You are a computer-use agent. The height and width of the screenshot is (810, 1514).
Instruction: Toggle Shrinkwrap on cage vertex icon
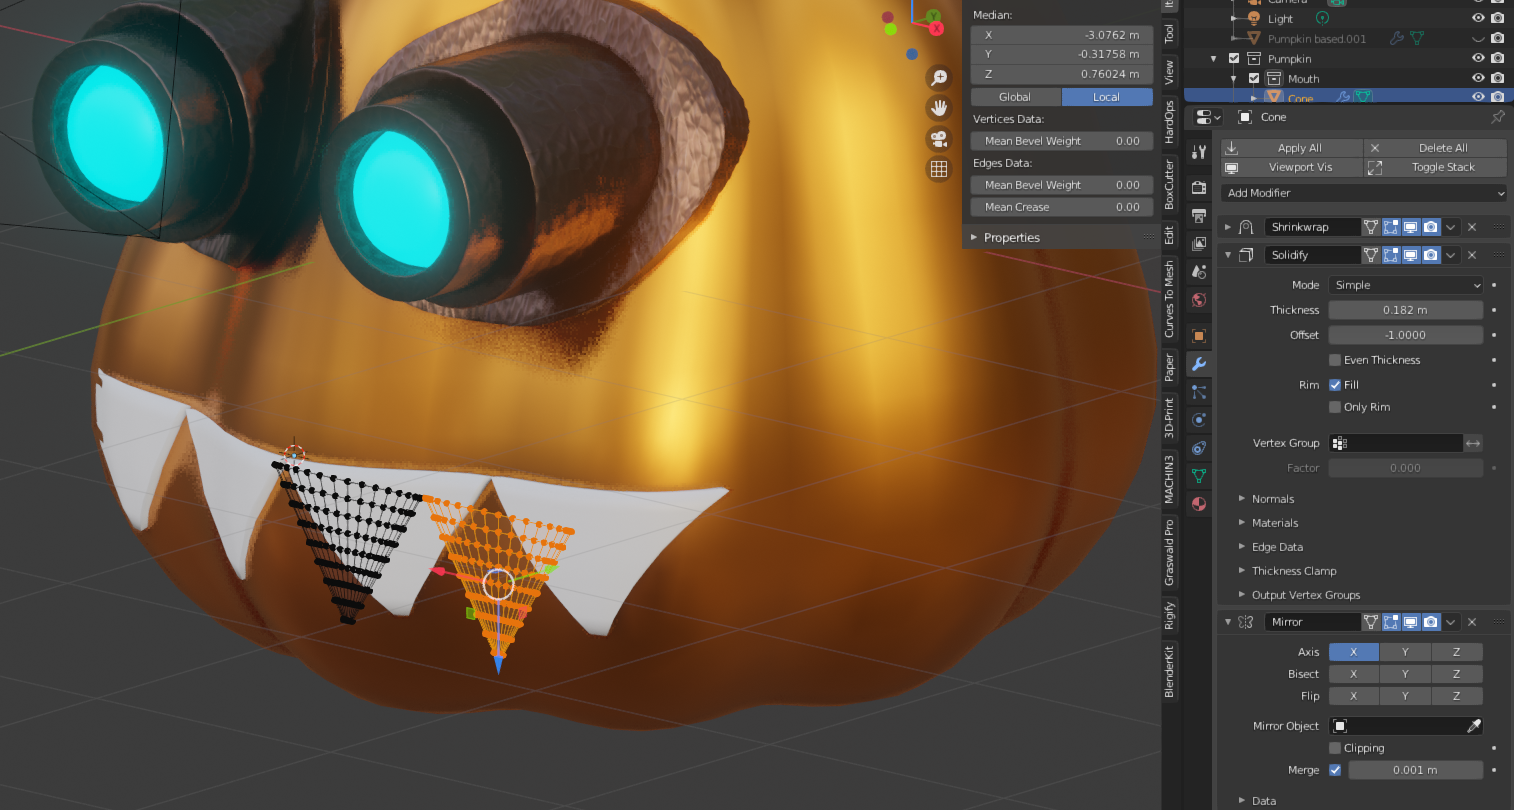1371,227
